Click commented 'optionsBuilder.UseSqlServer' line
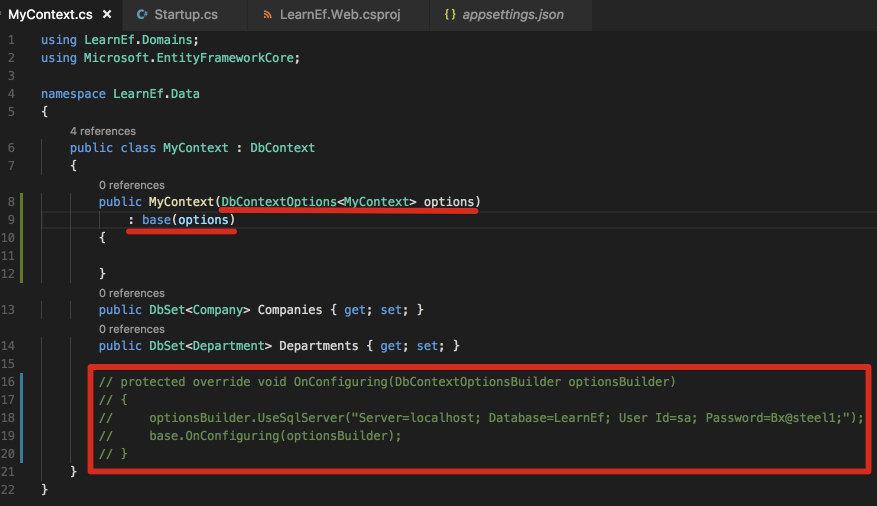The width and height of the screenshot is (877, 506). click(481, 418)
